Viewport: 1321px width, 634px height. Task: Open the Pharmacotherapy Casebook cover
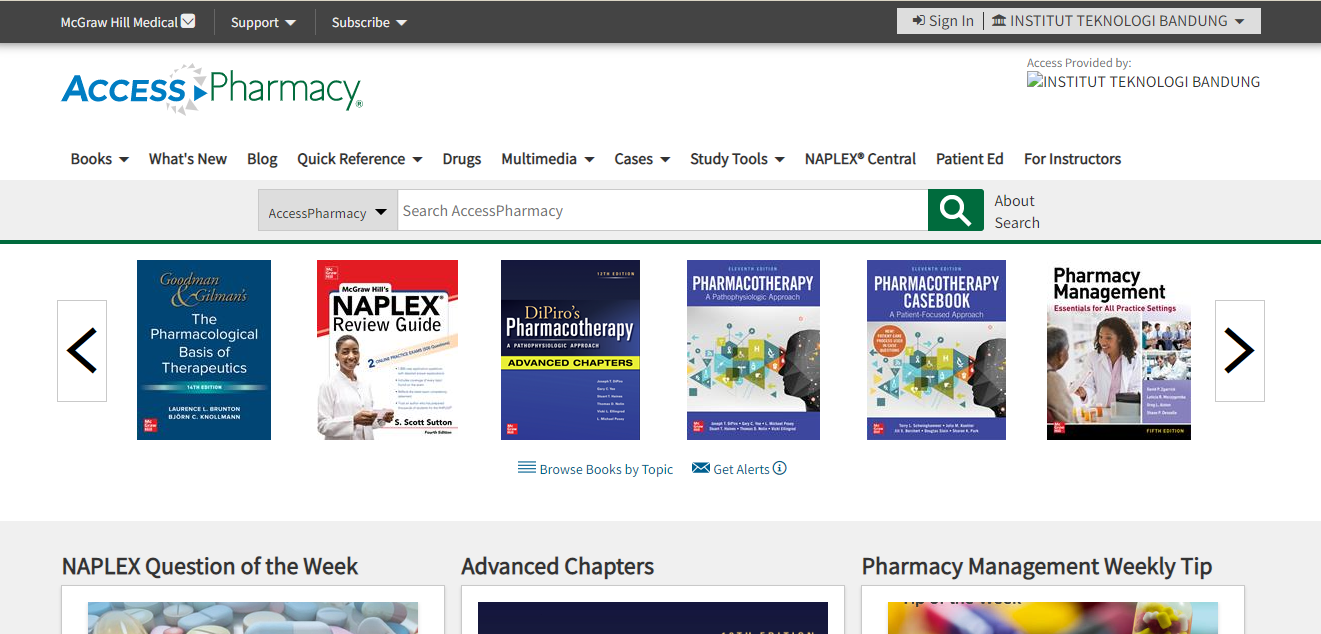coord(936,350)
